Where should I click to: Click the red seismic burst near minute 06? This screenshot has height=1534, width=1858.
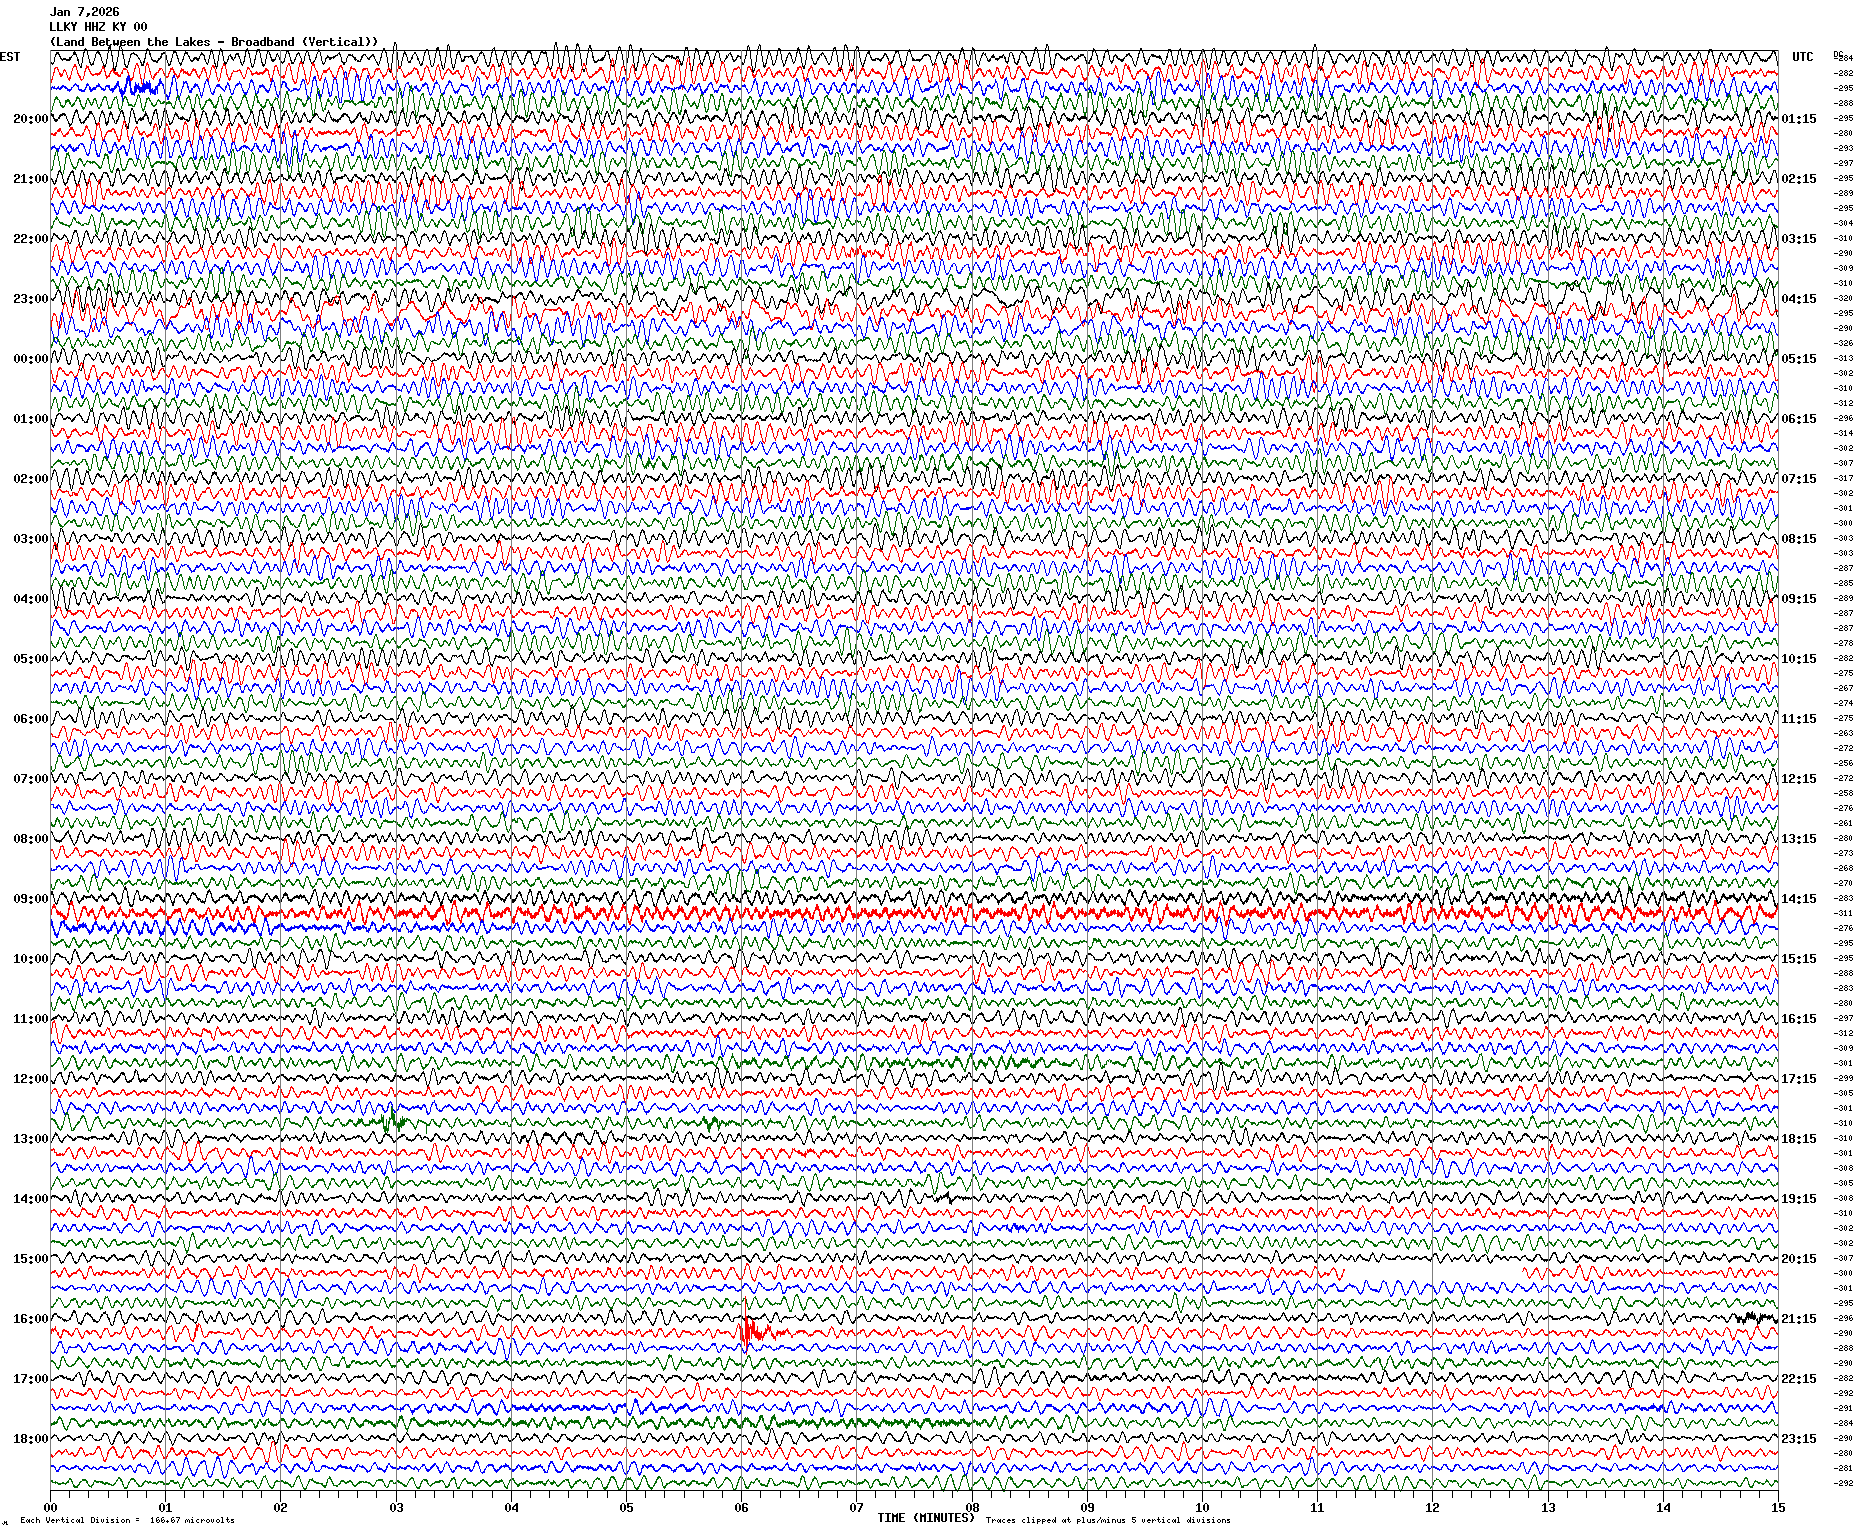point(750,1332)
